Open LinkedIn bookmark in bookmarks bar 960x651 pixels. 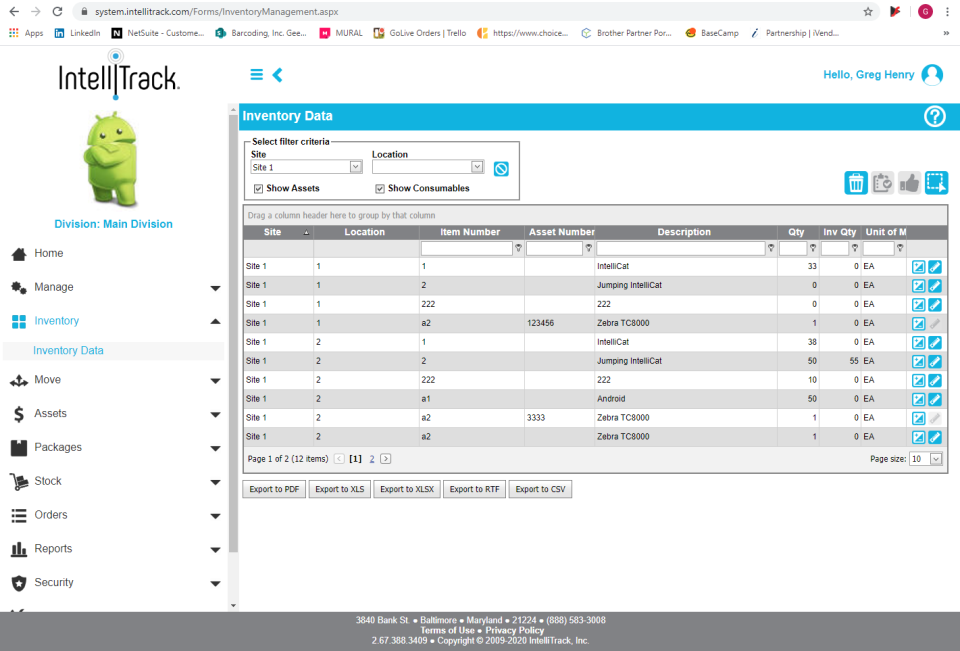pyautogui.click(x=77, y=33)
